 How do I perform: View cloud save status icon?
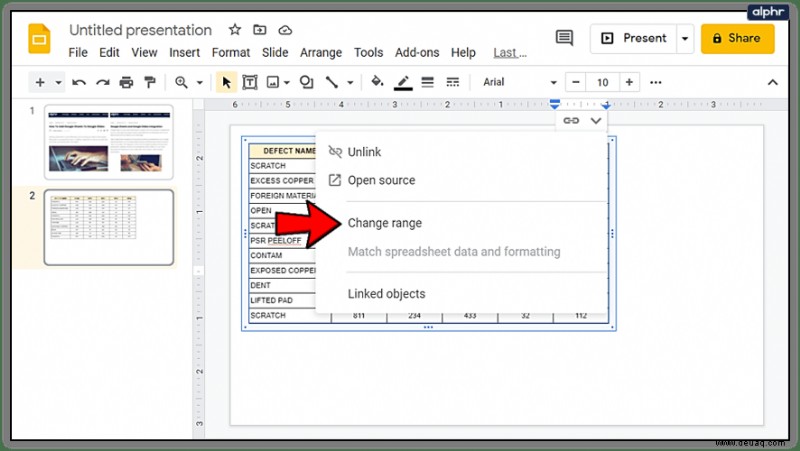coord(285,30)
